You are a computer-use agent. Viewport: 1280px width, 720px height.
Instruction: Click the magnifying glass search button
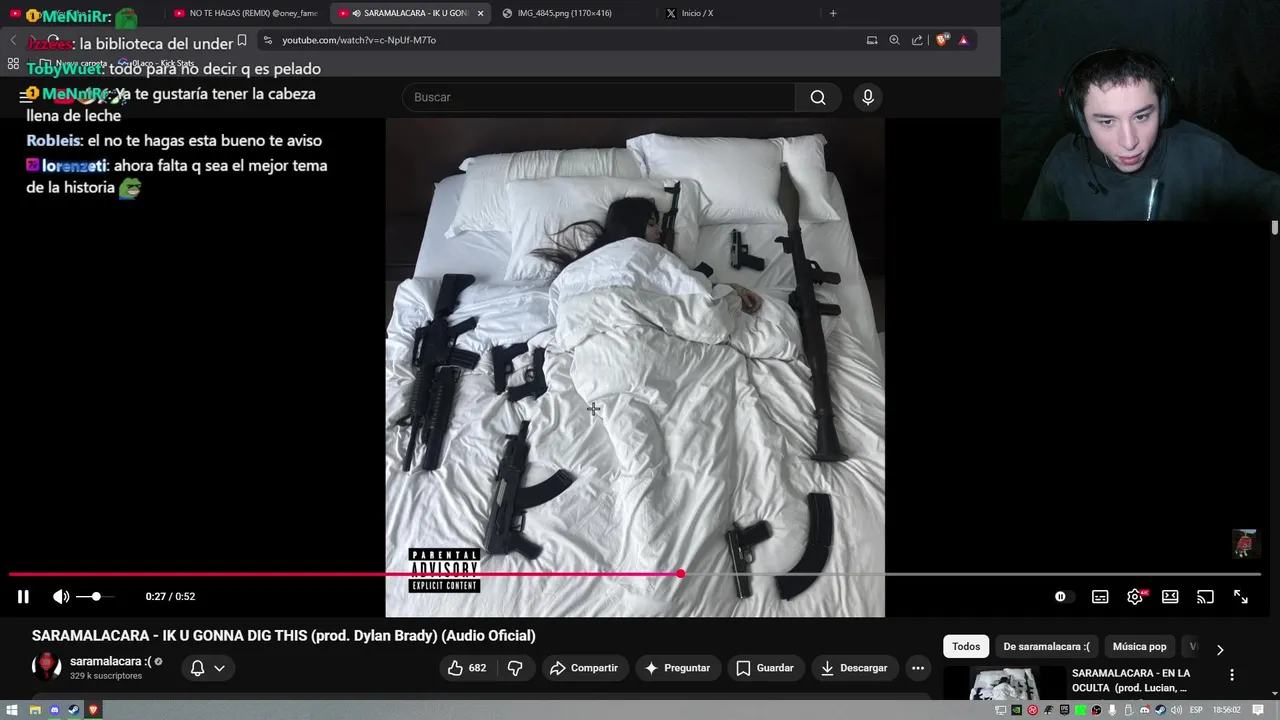tap(818, 97)
